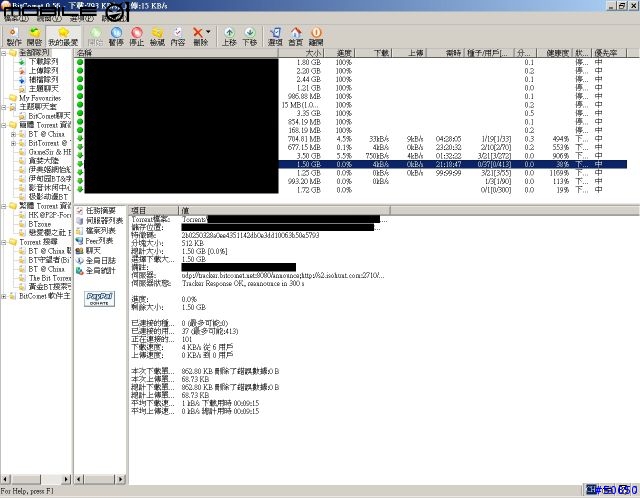Stop the task with red 停止 icon
Screen dimensions: 640x498
pos(136,36)
